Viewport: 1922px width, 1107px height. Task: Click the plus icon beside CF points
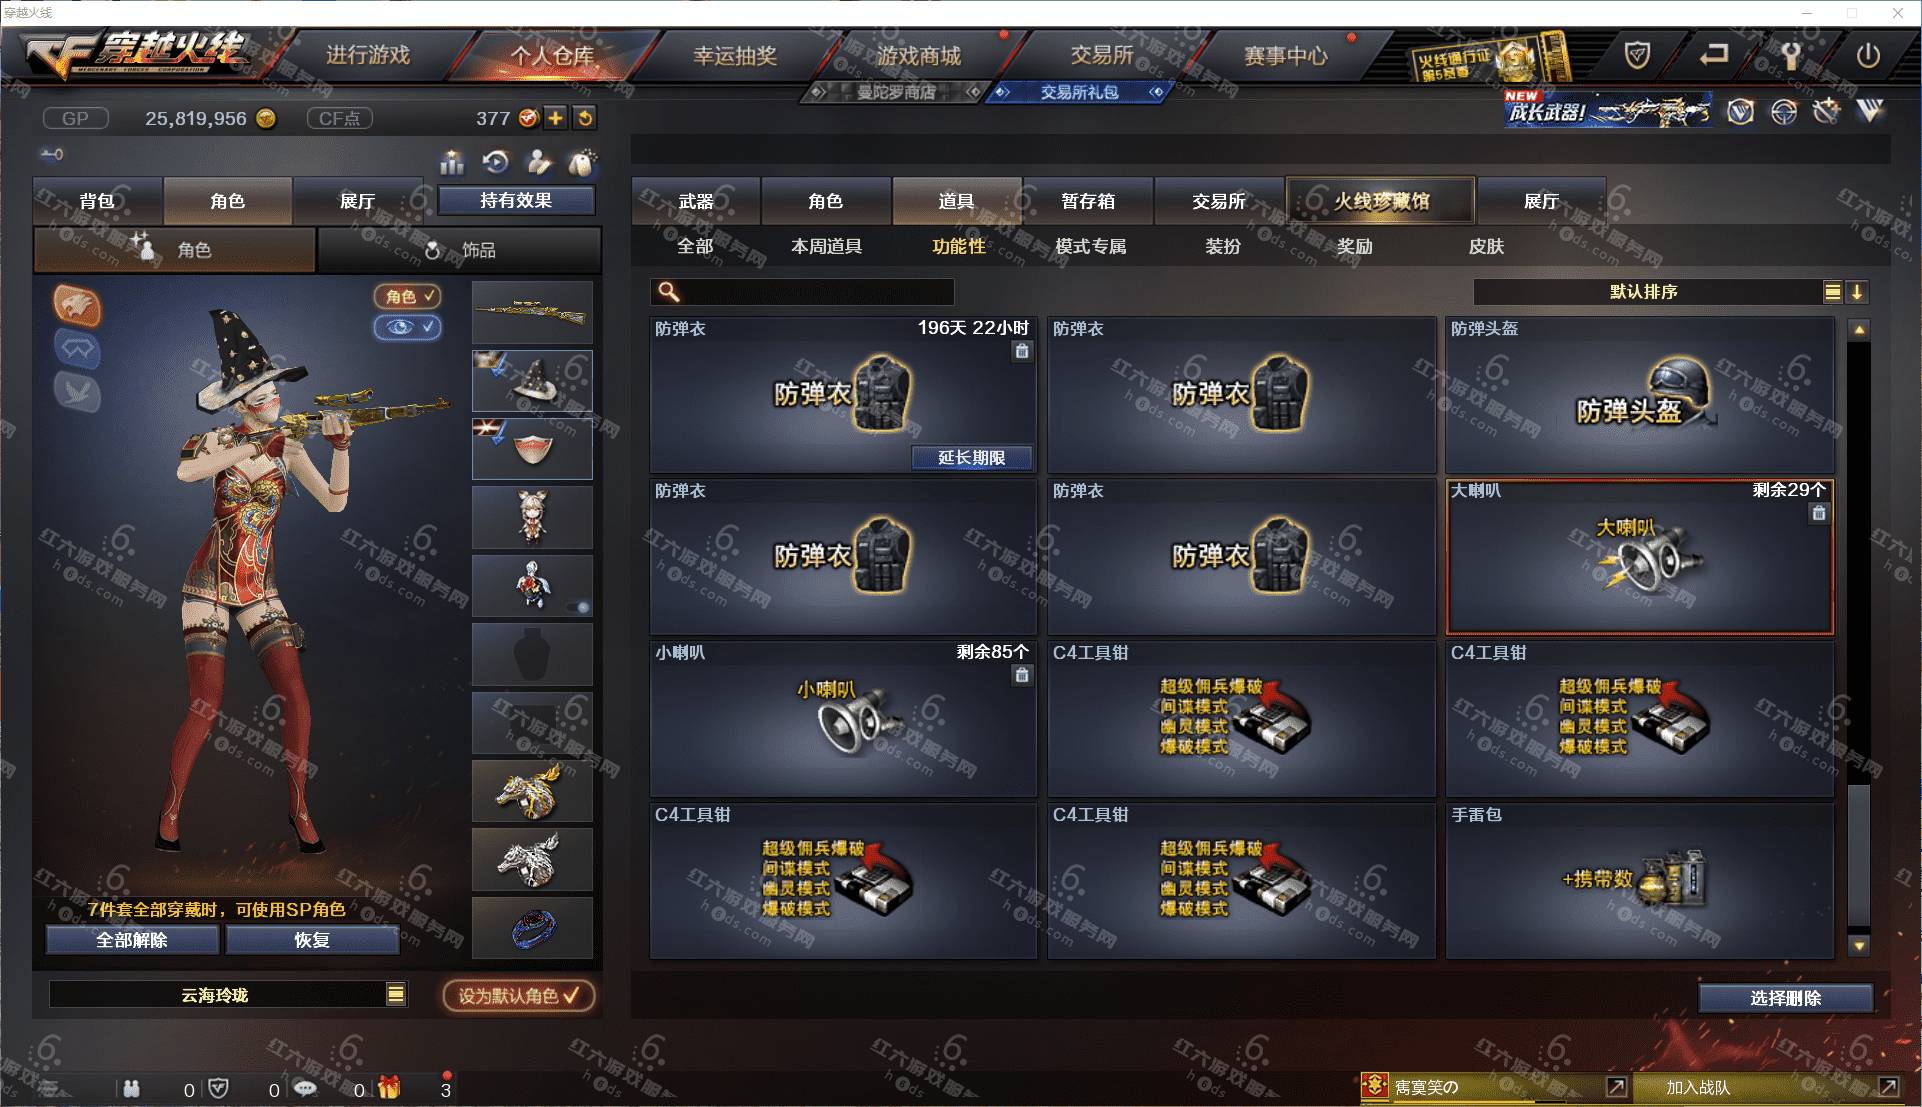(x=555, y=118)
